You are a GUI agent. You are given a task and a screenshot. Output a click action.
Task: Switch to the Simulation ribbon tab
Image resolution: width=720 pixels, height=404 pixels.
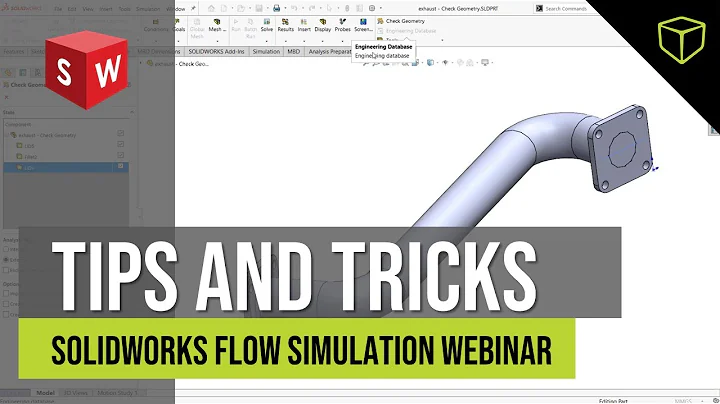(266, 51)
